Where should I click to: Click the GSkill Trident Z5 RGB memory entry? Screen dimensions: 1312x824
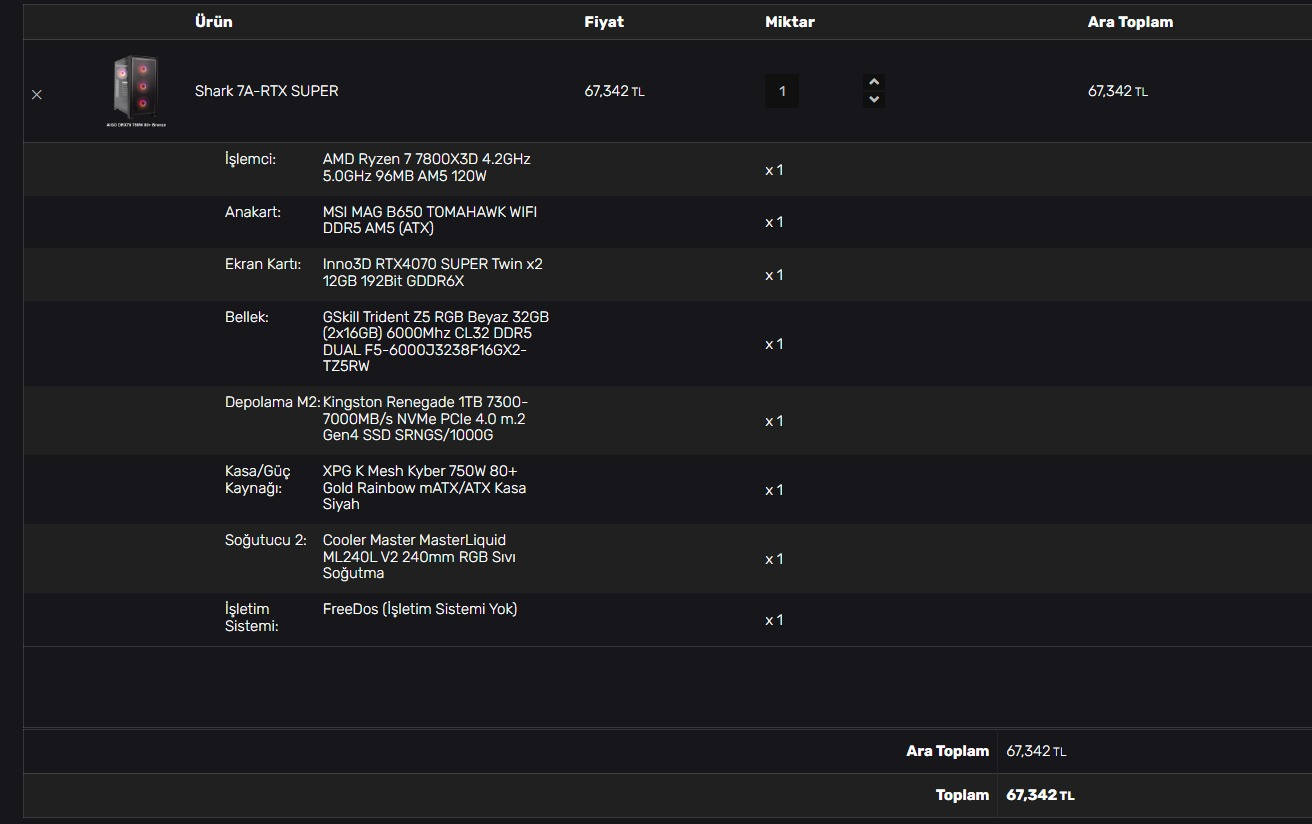tap(435, 342)
